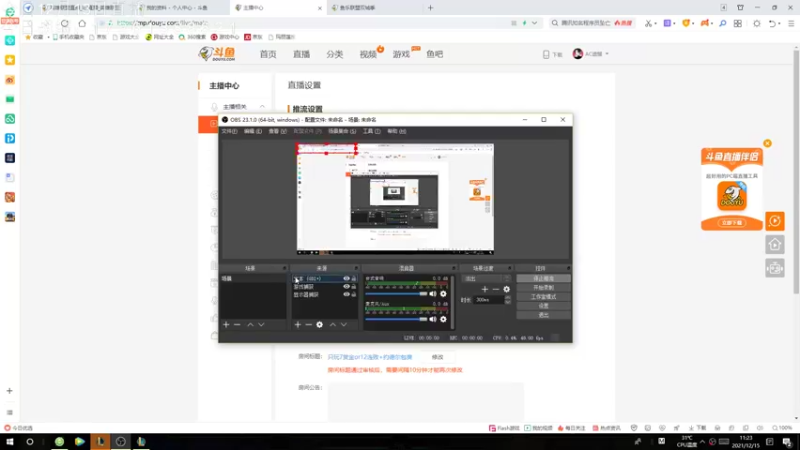Click the orange play button on right sidebar
Image resolution: width=800 pixels, height=450 pixels.
click(x=774, y=221)
